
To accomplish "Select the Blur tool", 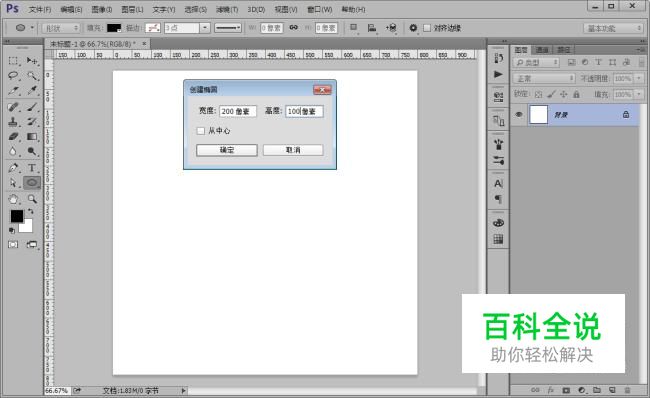I will (x=13, y=151).
